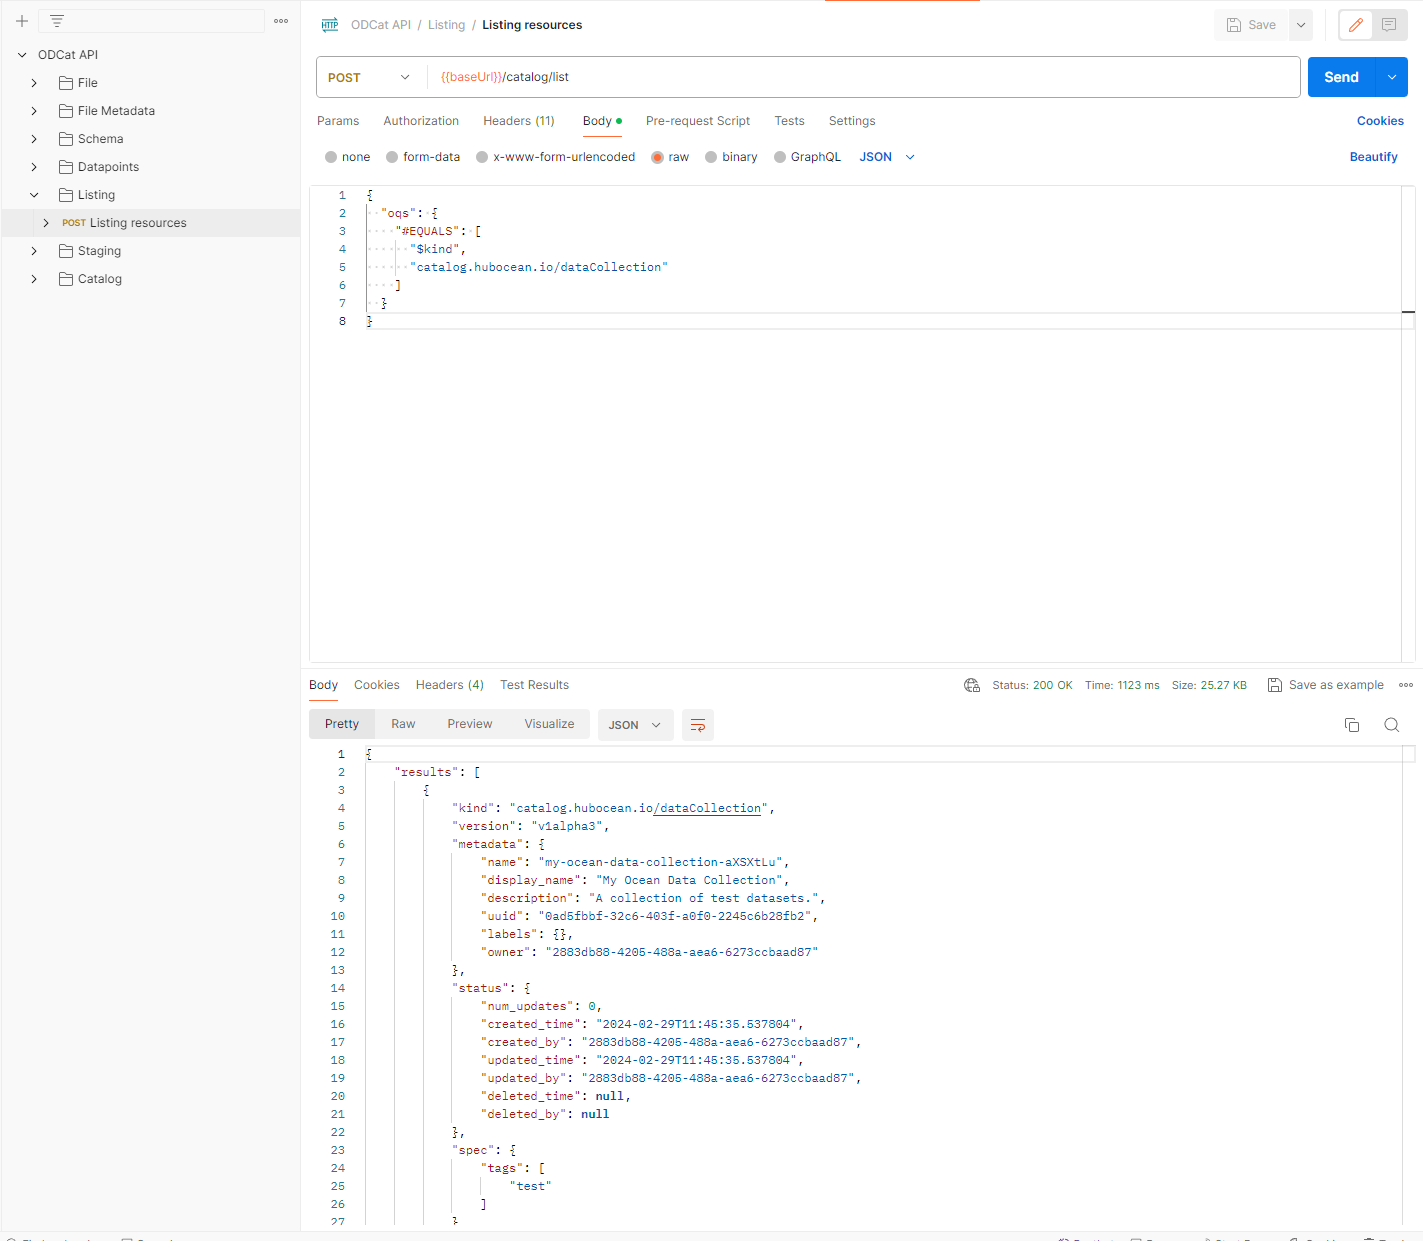Collapse the ODCat API collection
This screenshot has height=1241, width=1423.
[x=22, y=55]
